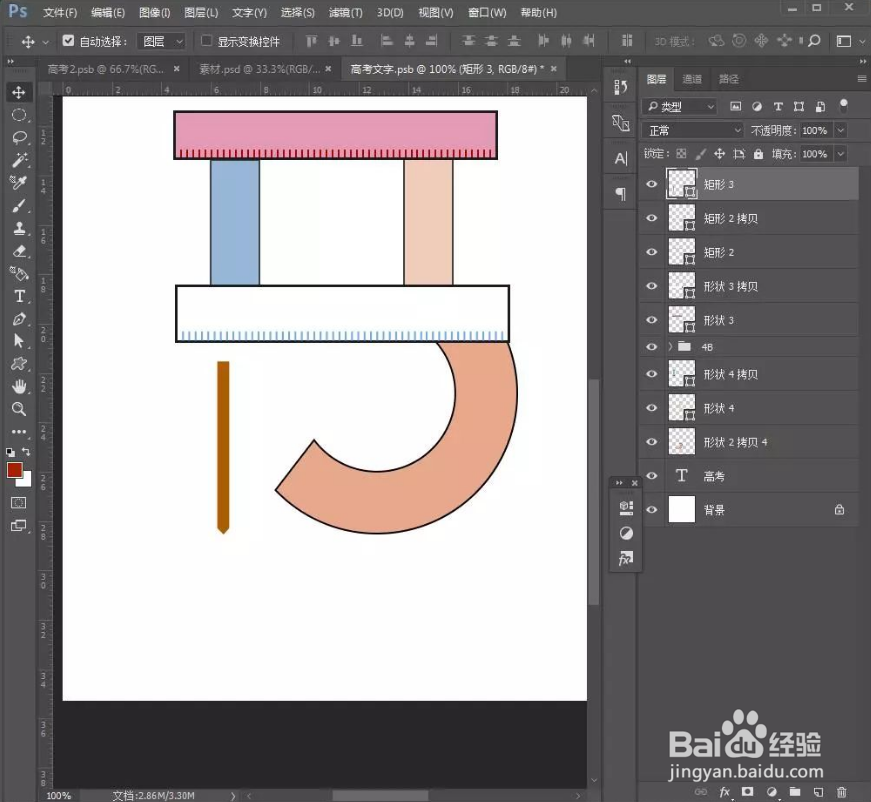Open the 图像(I) menu
This screenshot has width=871, height=802.
[154, 12]
